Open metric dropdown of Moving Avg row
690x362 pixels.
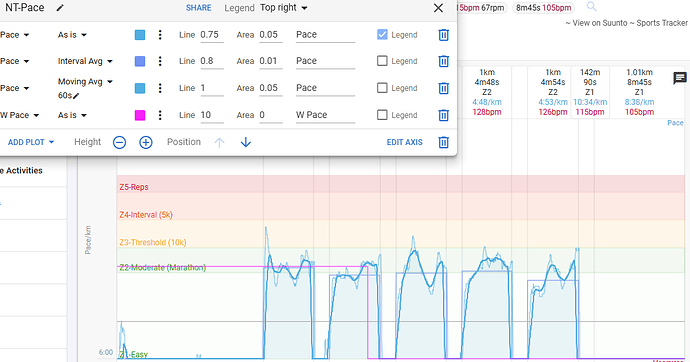coord(15,88)
